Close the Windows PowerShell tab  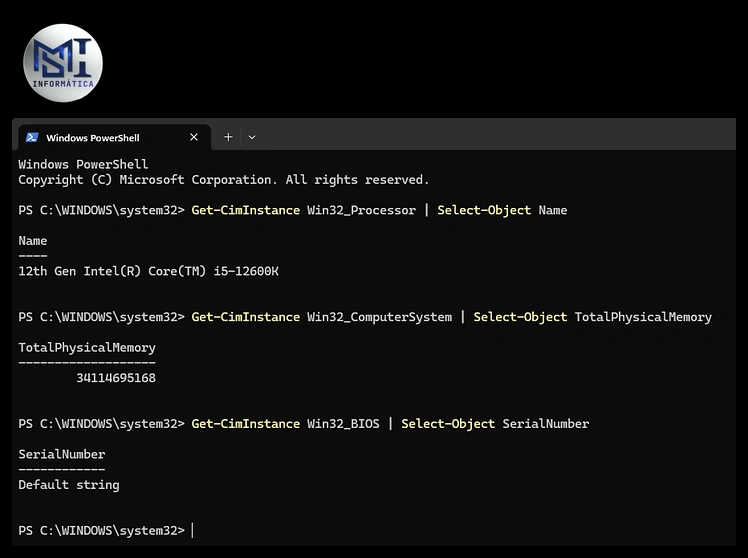pos(194,137)
